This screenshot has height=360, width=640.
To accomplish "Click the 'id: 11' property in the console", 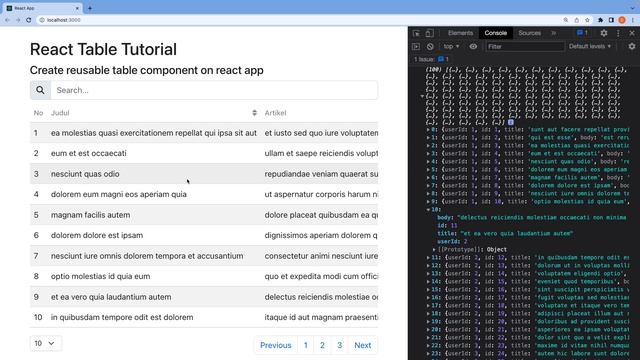I will point(447,225).
